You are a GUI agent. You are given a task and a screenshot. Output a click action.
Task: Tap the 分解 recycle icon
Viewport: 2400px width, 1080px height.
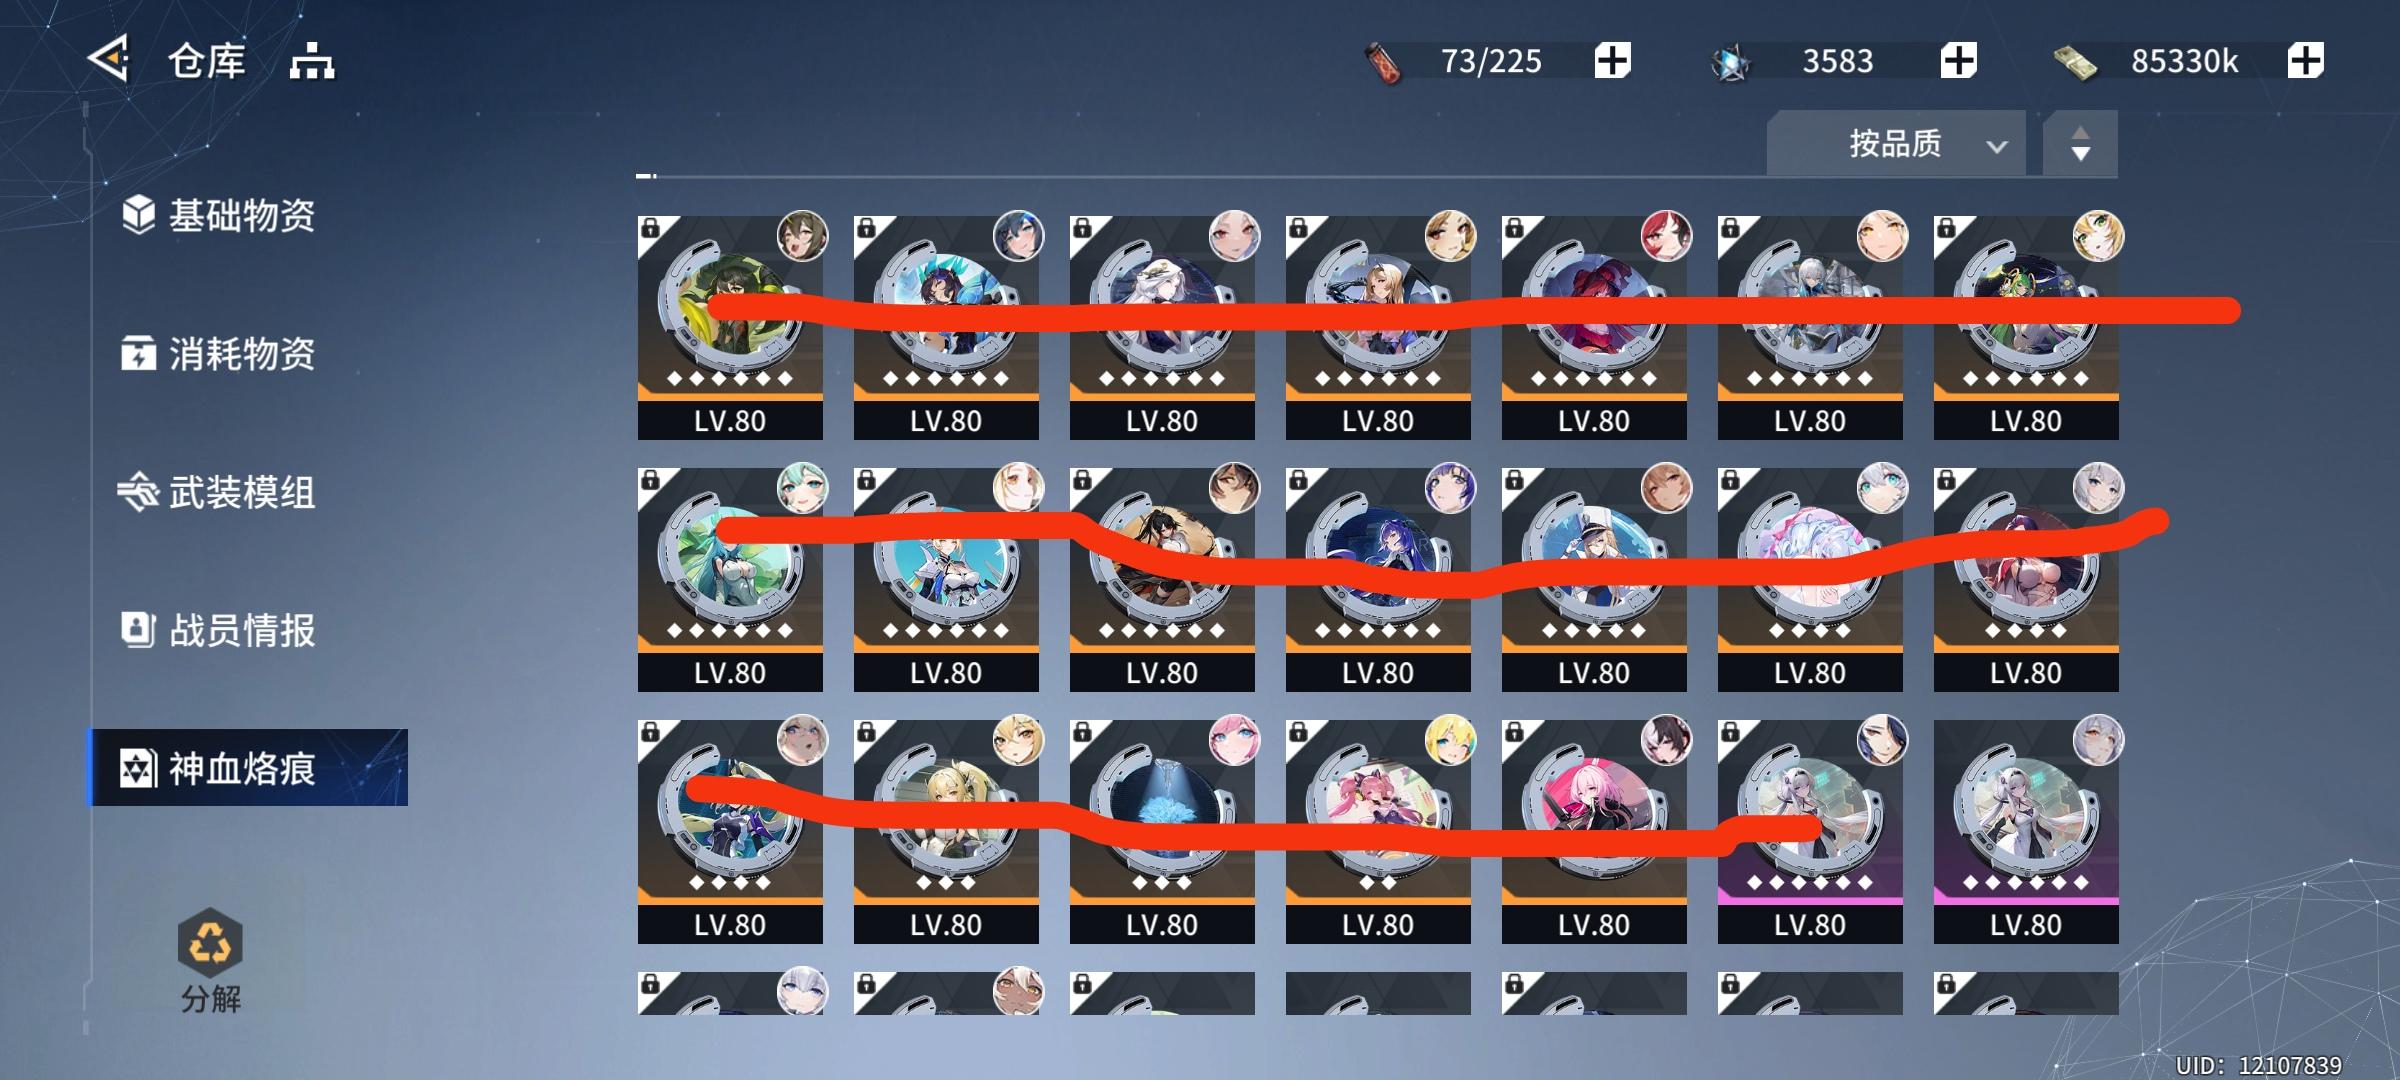point(210,943)
